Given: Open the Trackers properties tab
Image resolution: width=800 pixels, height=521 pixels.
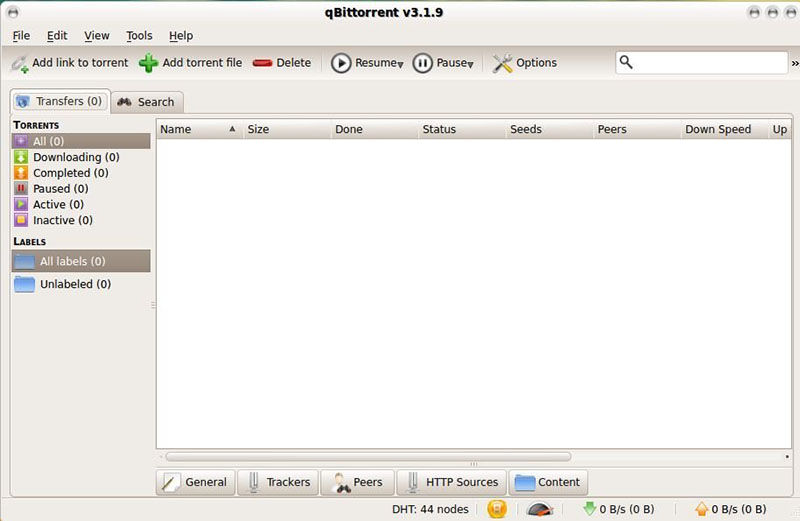Looking at the screenshot, I should pyautogui.click(x=278, y=482).
